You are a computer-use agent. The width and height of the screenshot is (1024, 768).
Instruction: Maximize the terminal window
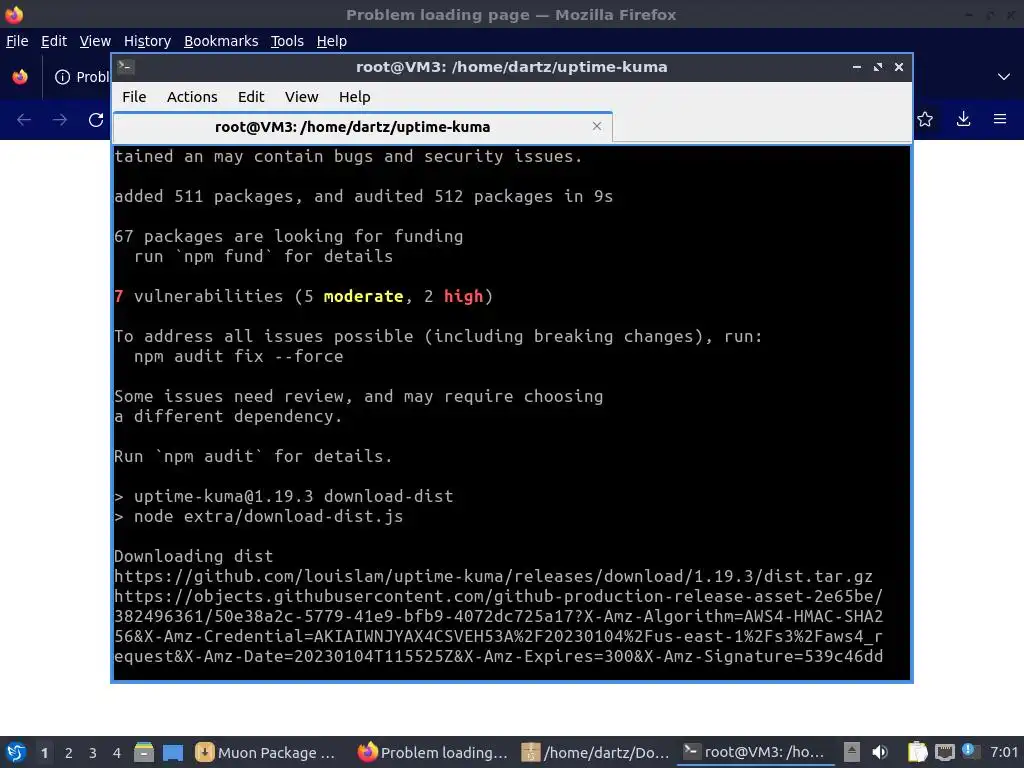coord(878,67)
